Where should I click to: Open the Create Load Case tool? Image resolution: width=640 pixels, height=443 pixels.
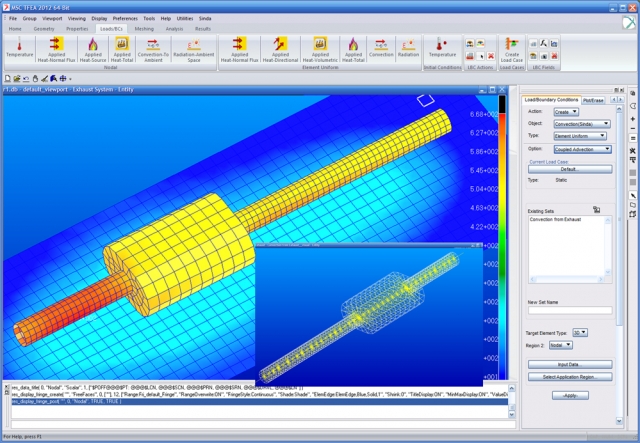pos(511,47)
